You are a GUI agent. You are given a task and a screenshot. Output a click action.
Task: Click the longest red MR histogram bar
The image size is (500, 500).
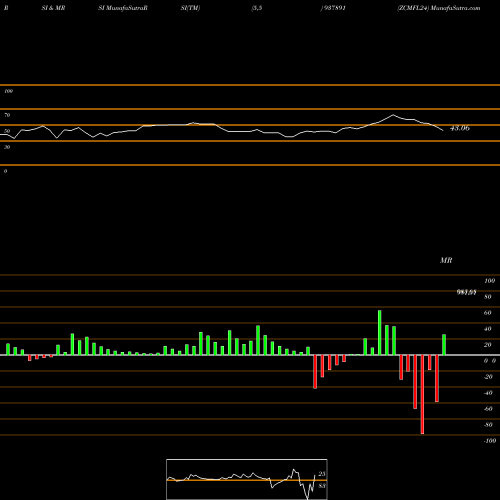coord(422,394)
